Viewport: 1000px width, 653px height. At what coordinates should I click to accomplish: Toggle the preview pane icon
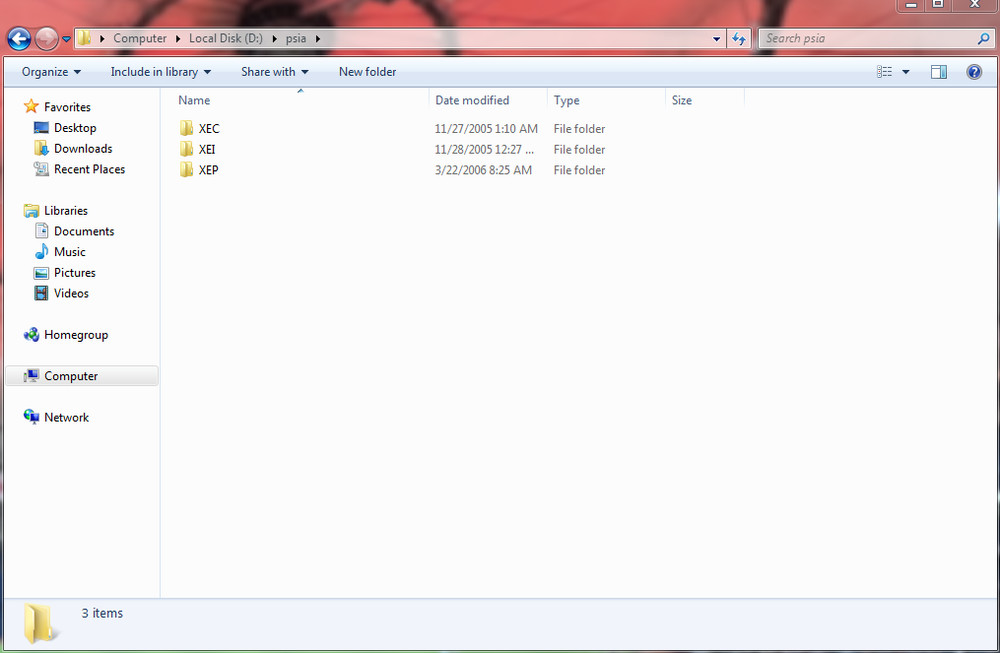click(938, 72)
